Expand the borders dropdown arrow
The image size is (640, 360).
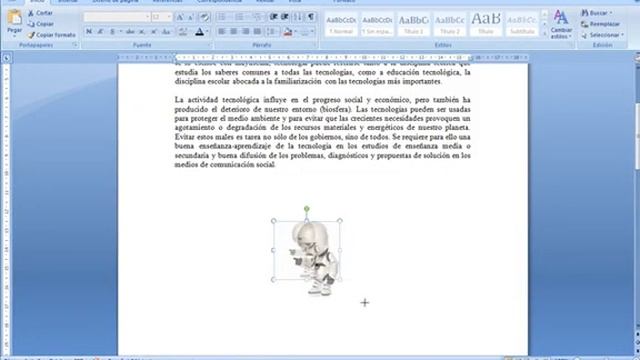tap(313, 32)
